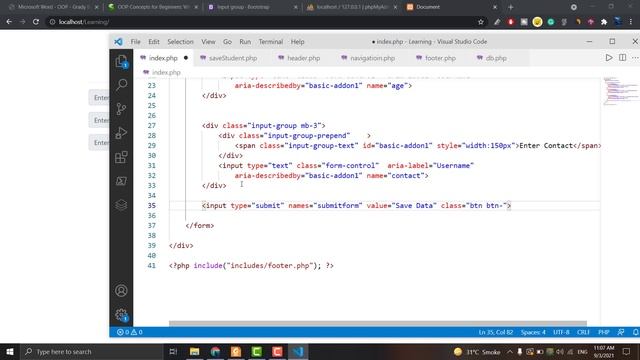Run the PHP file with the play icon
This screenshot has width=640, height=360.
click(x=609, y=58)
